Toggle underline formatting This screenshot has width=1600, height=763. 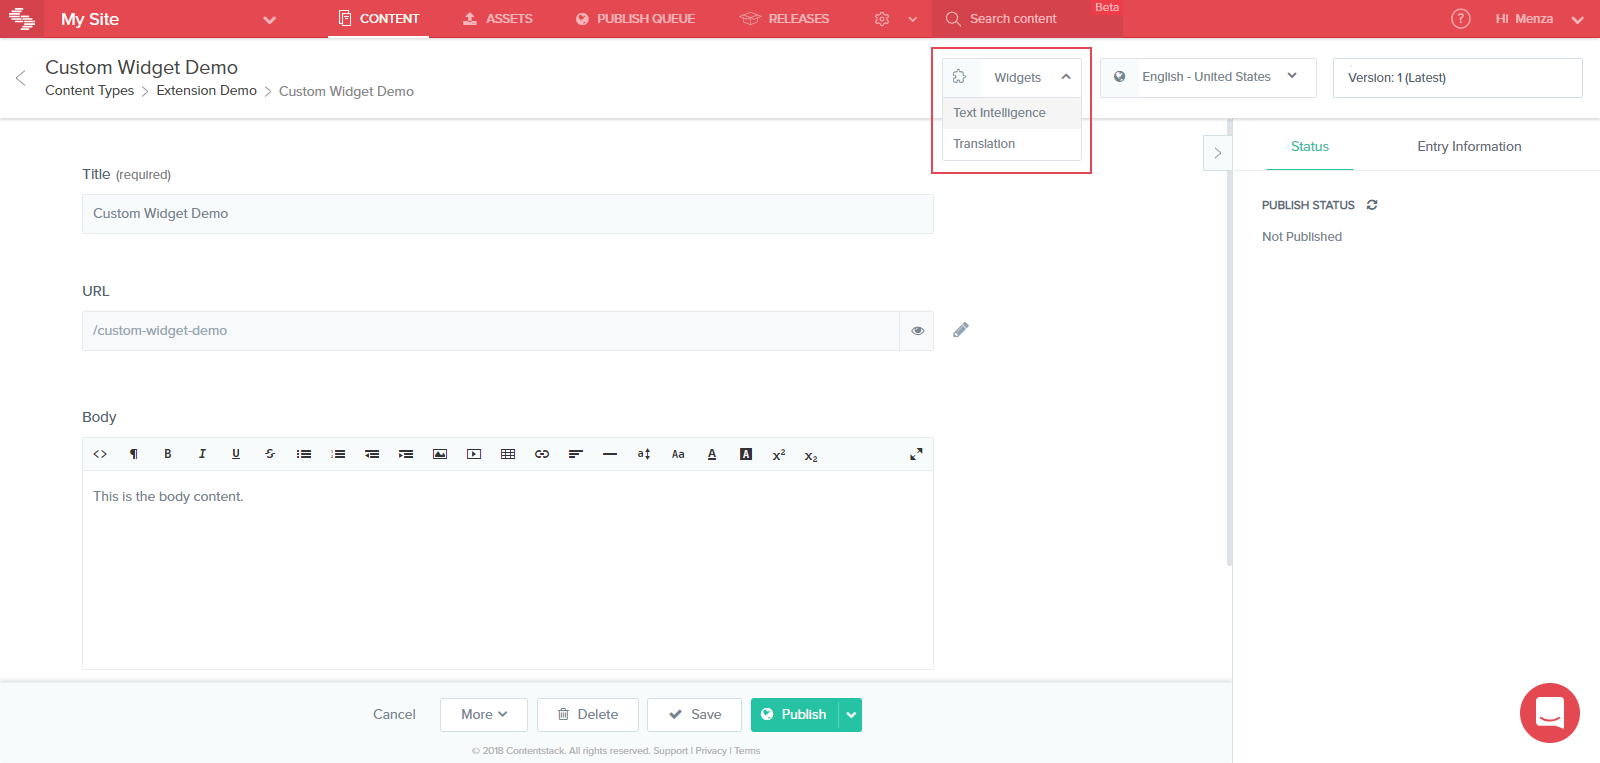tap(236, 454)
